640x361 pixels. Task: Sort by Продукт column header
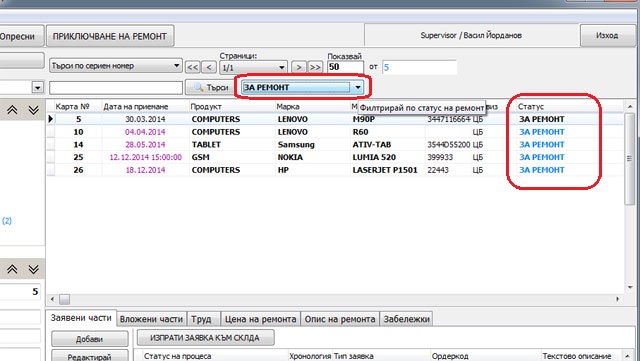tap(206, 107)
